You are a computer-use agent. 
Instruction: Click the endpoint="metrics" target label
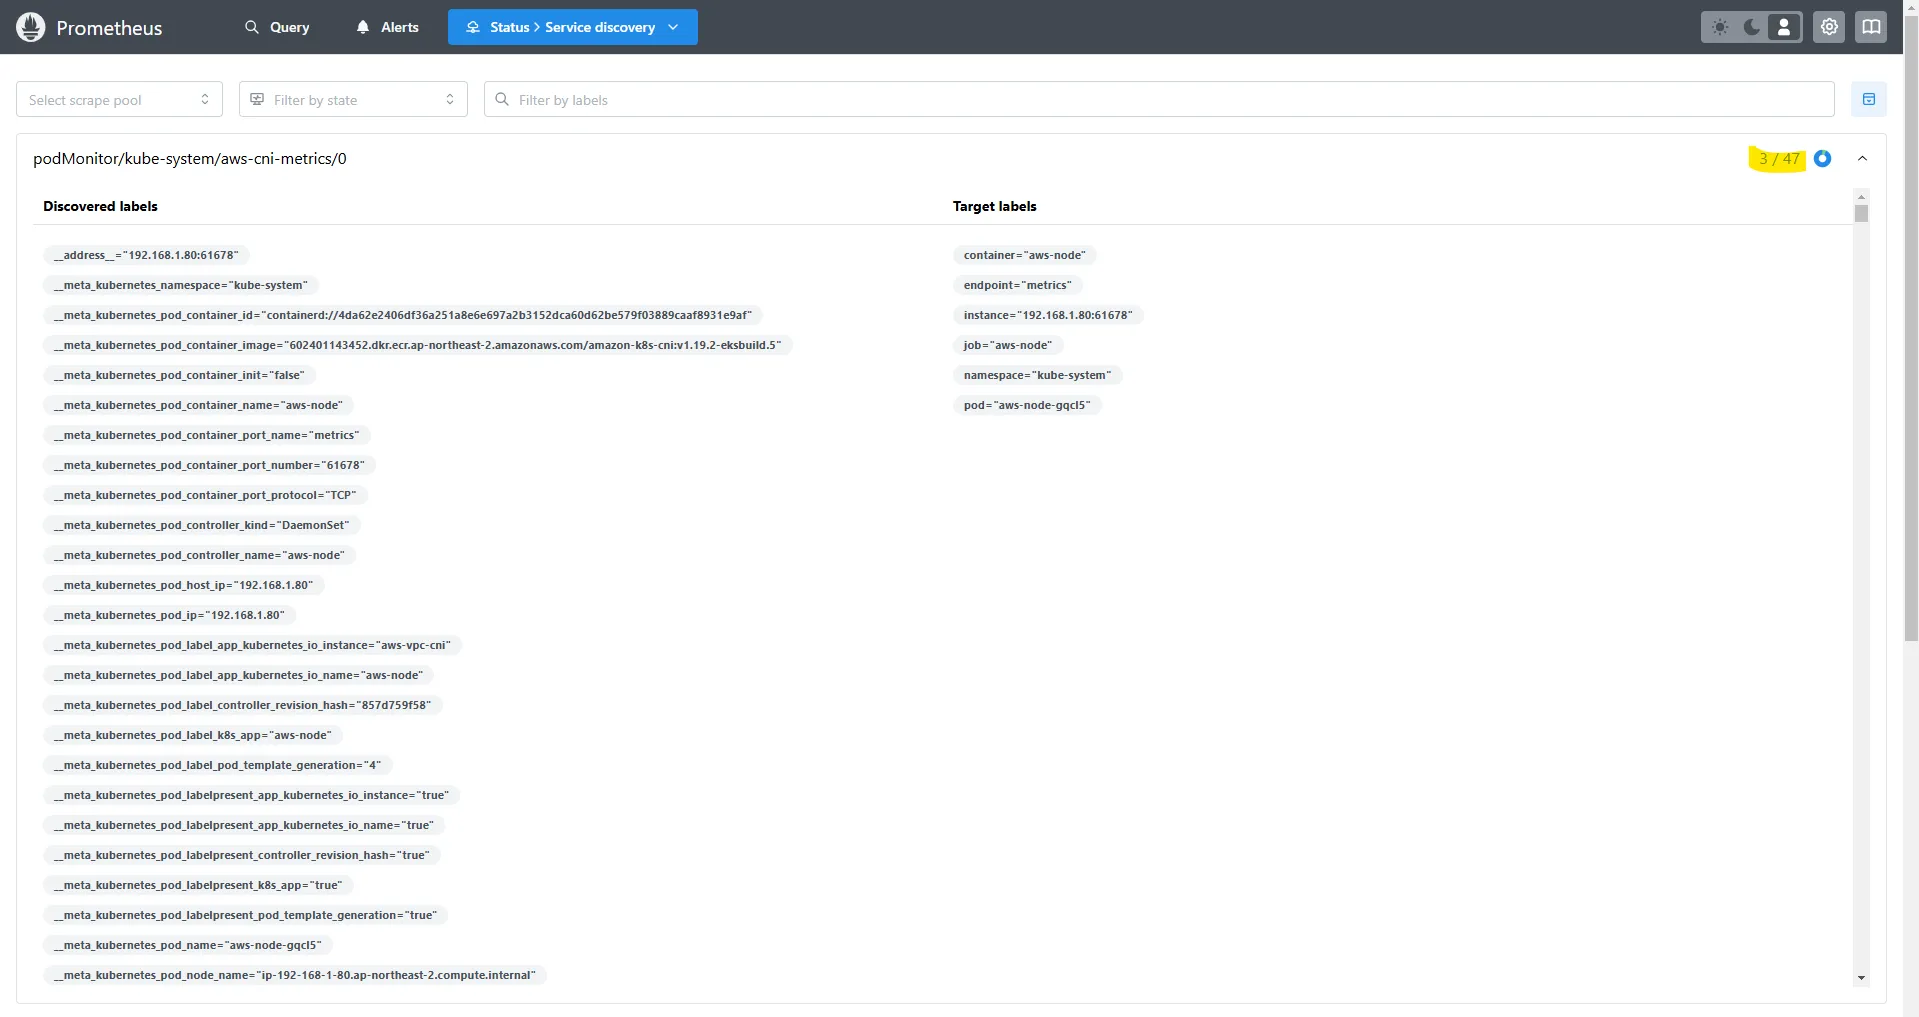coord(1018,285)
